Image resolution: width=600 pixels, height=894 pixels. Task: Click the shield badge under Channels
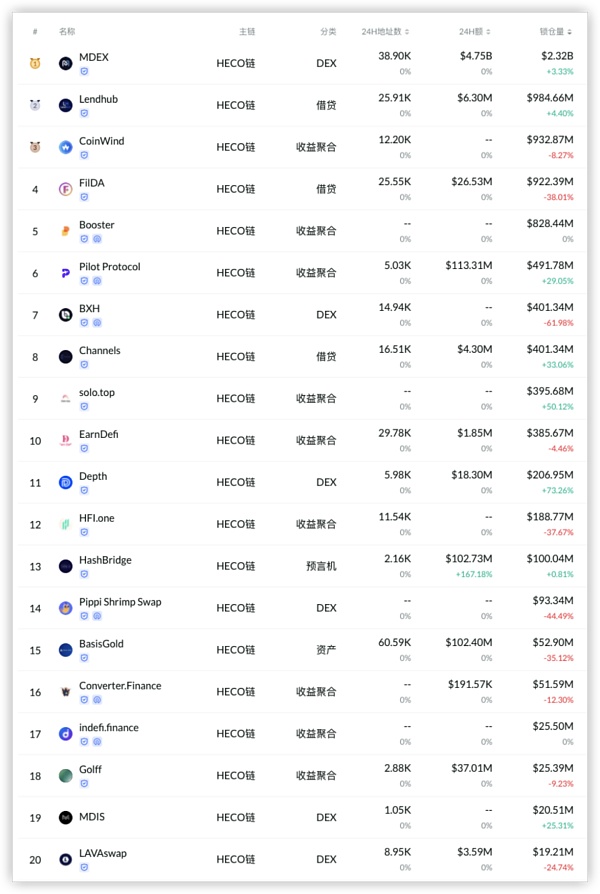coord(84,365)
